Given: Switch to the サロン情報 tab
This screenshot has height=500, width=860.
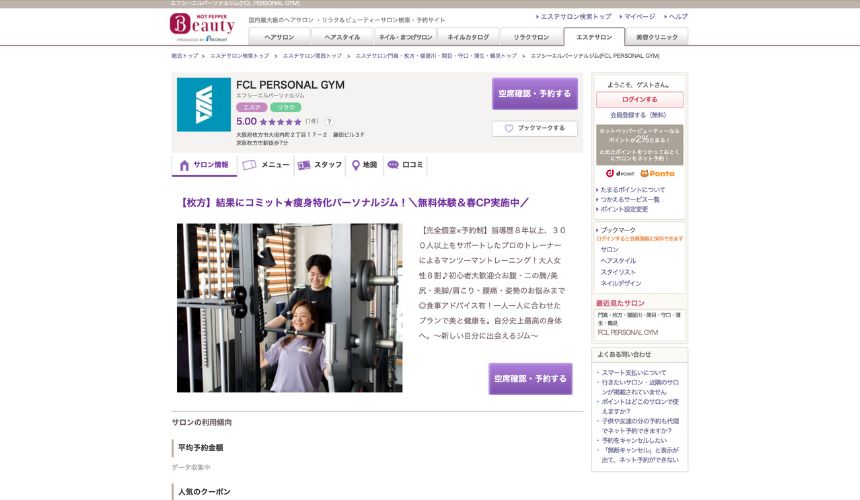Looking at the screenshot, I should click(204, 165).
